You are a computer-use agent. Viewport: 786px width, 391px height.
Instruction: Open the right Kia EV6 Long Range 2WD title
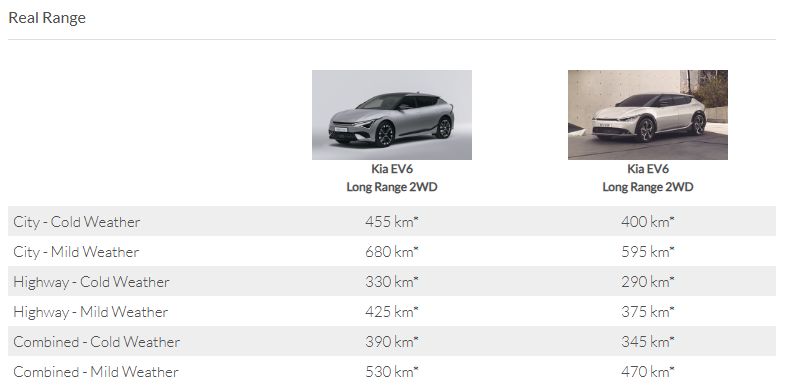tap(648, 178)
